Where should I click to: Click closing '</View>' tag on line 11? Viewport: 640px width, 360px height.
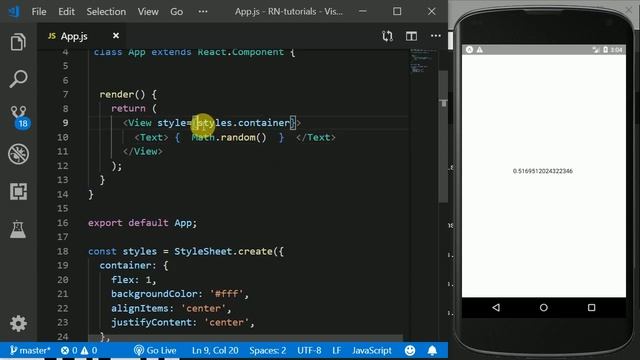tap(143, 151)
